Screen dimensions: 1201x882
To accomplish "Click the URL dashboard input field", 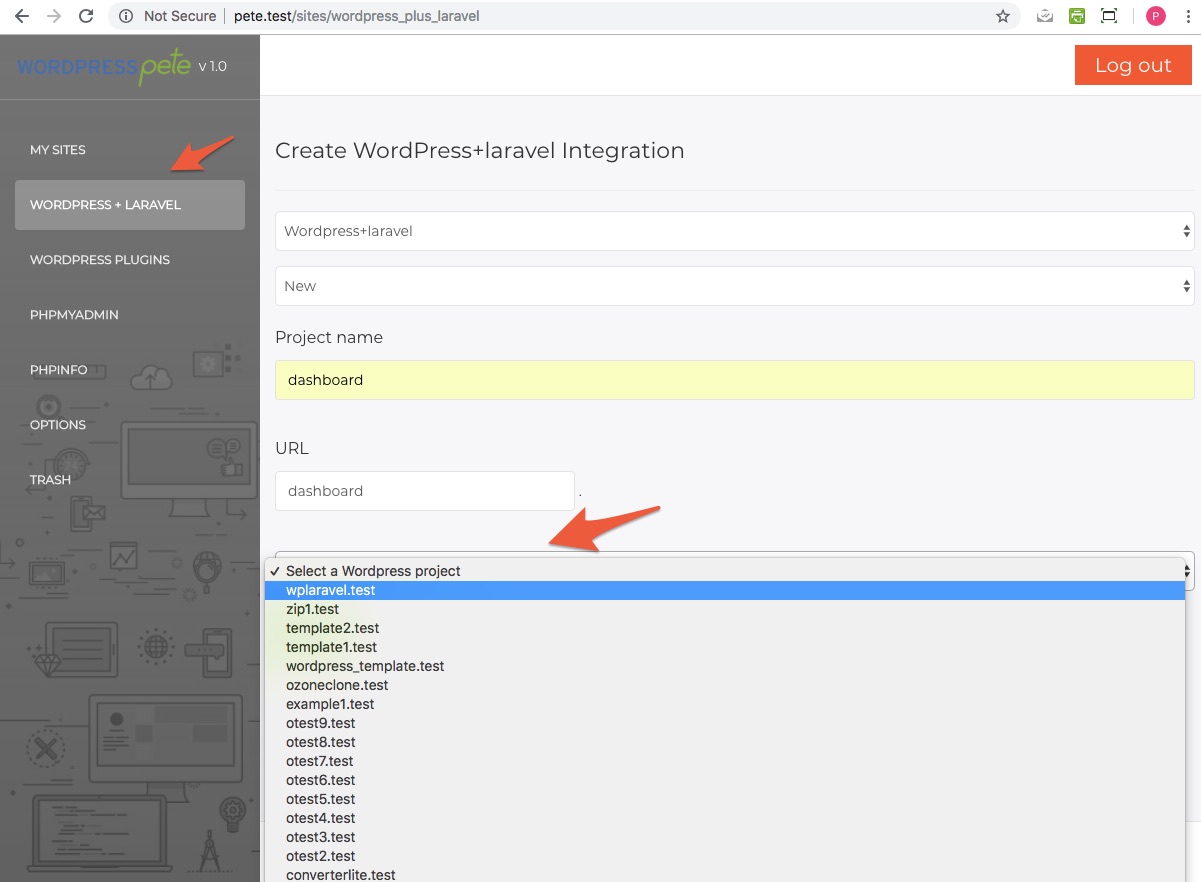I will point(425,491).
